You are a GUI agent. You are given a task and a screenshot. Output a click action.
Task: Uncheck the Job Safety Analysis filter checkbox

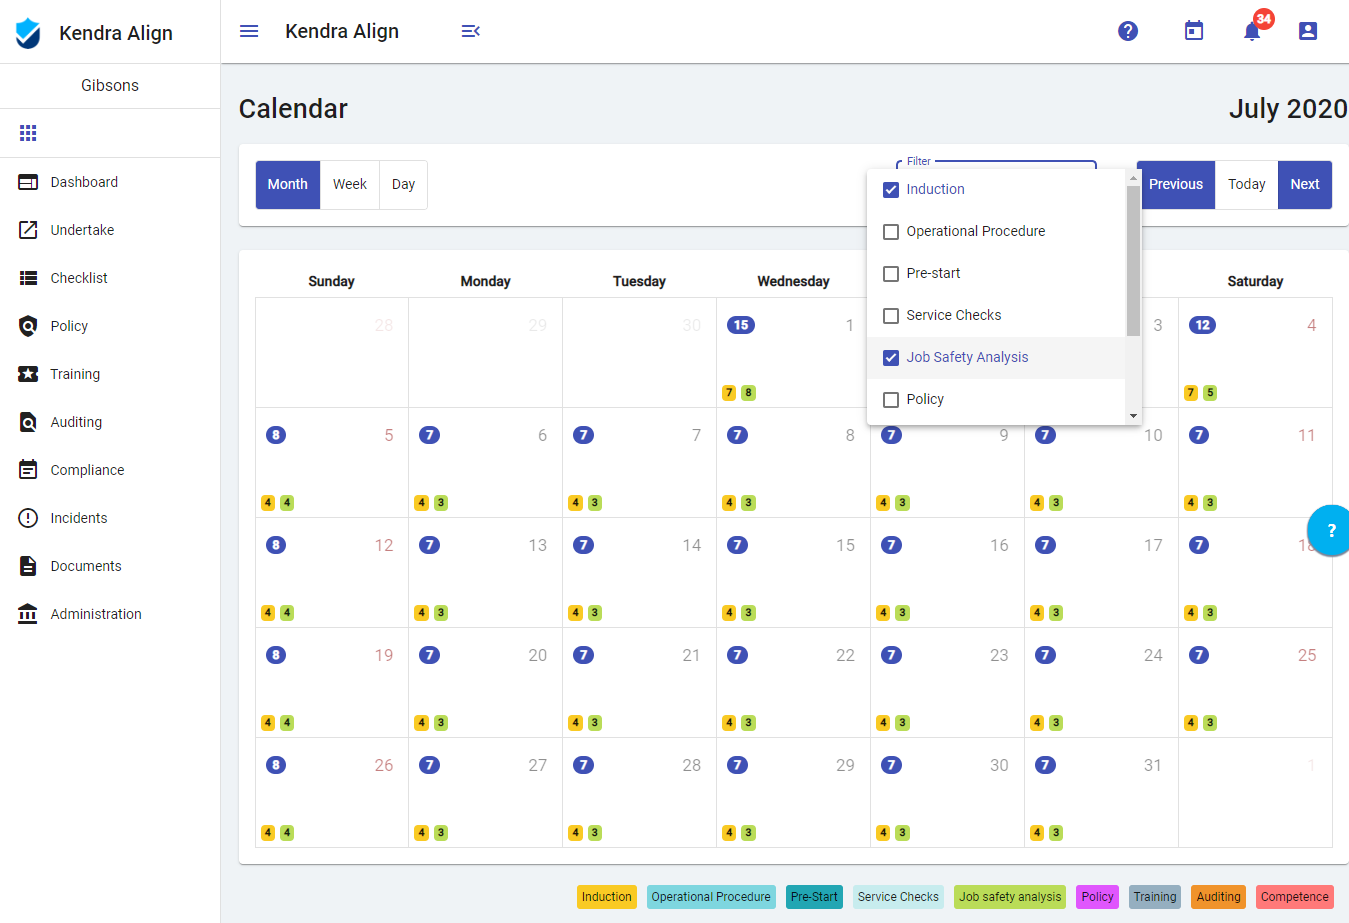[891, 358]
